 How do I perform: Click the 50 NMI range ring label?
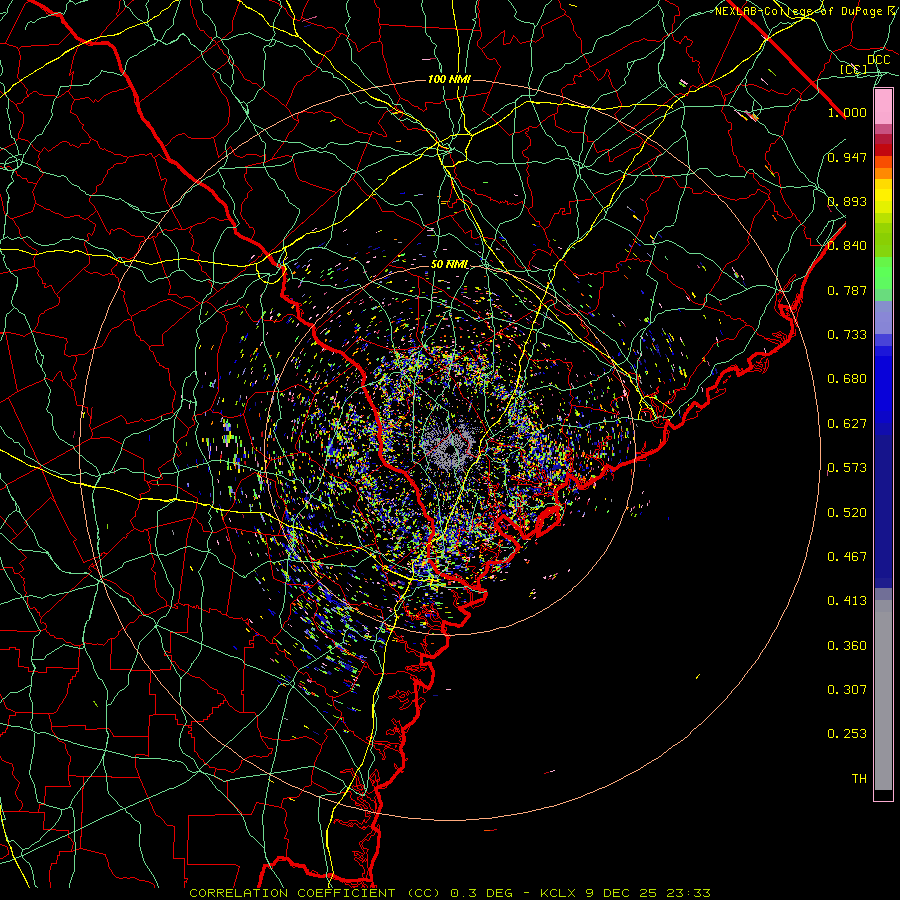click(x=449, y=264)
